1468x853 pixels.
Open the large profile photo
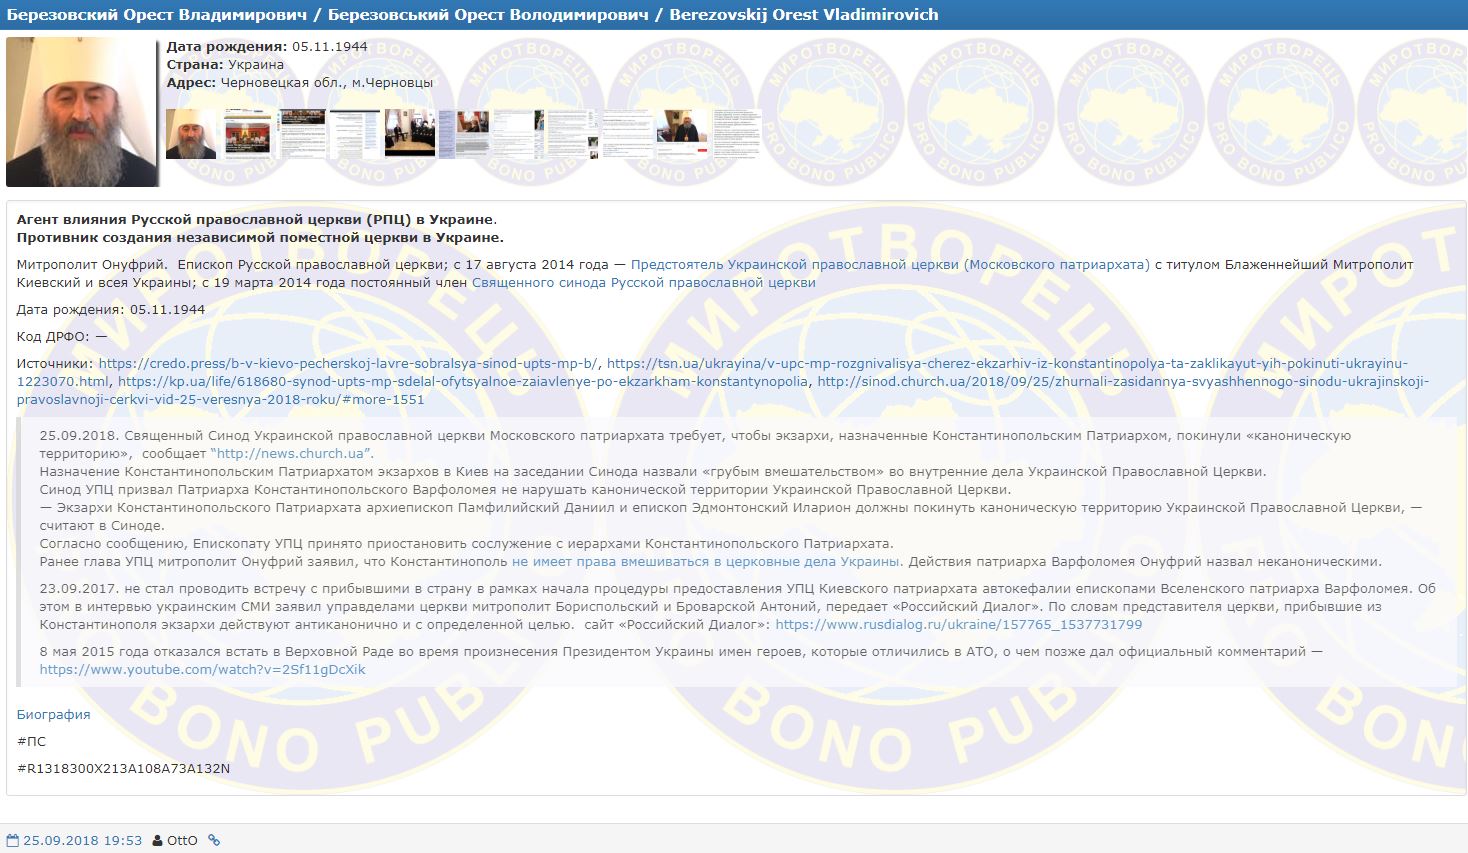pos(82,112)
